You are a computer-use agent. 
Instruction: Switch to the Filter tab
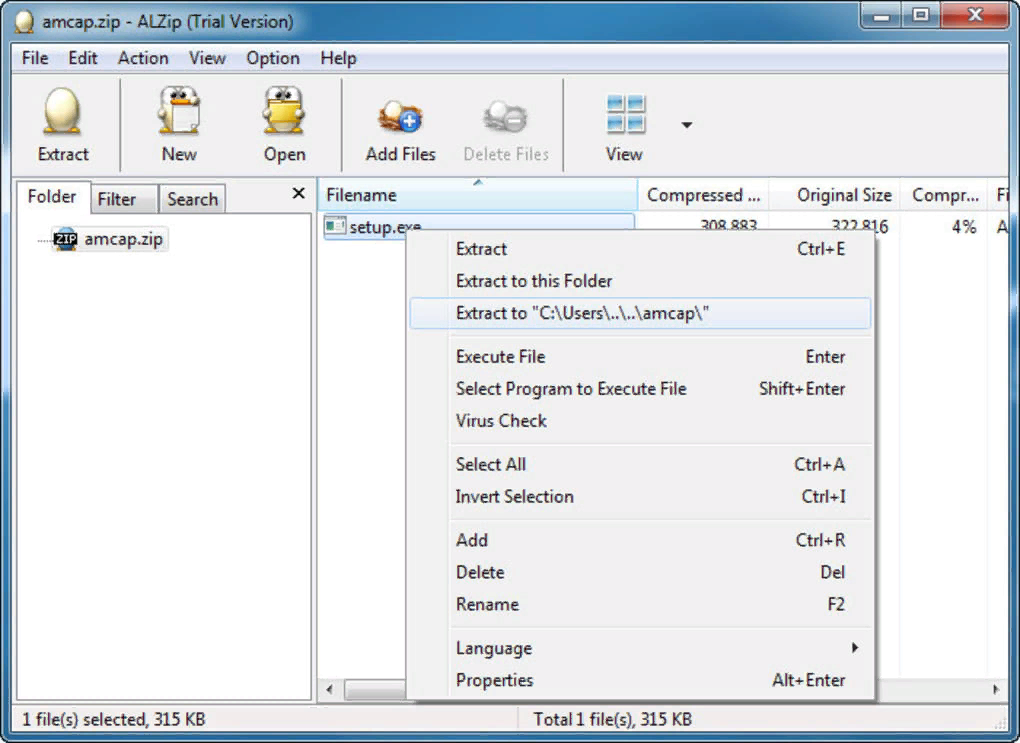117,199
